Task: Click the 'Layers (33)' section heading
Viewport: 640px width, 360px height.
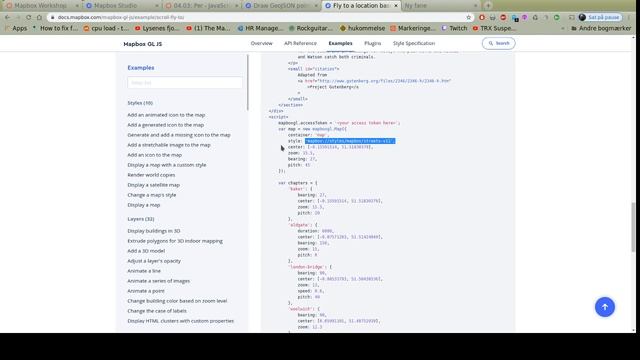Action: coord(140,219)
